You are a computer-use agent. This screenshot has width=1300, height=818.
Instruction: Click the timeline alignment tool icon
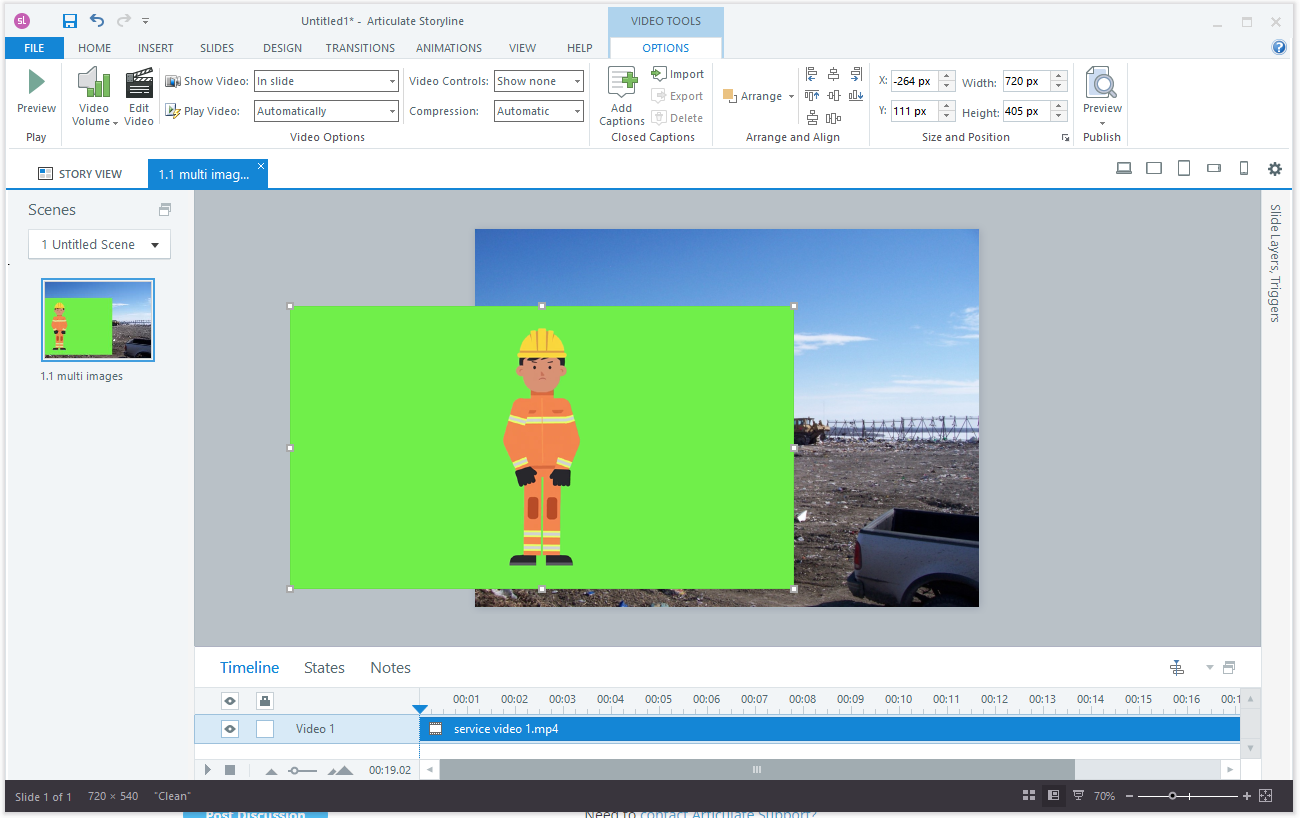click(x=1177, y=668)
